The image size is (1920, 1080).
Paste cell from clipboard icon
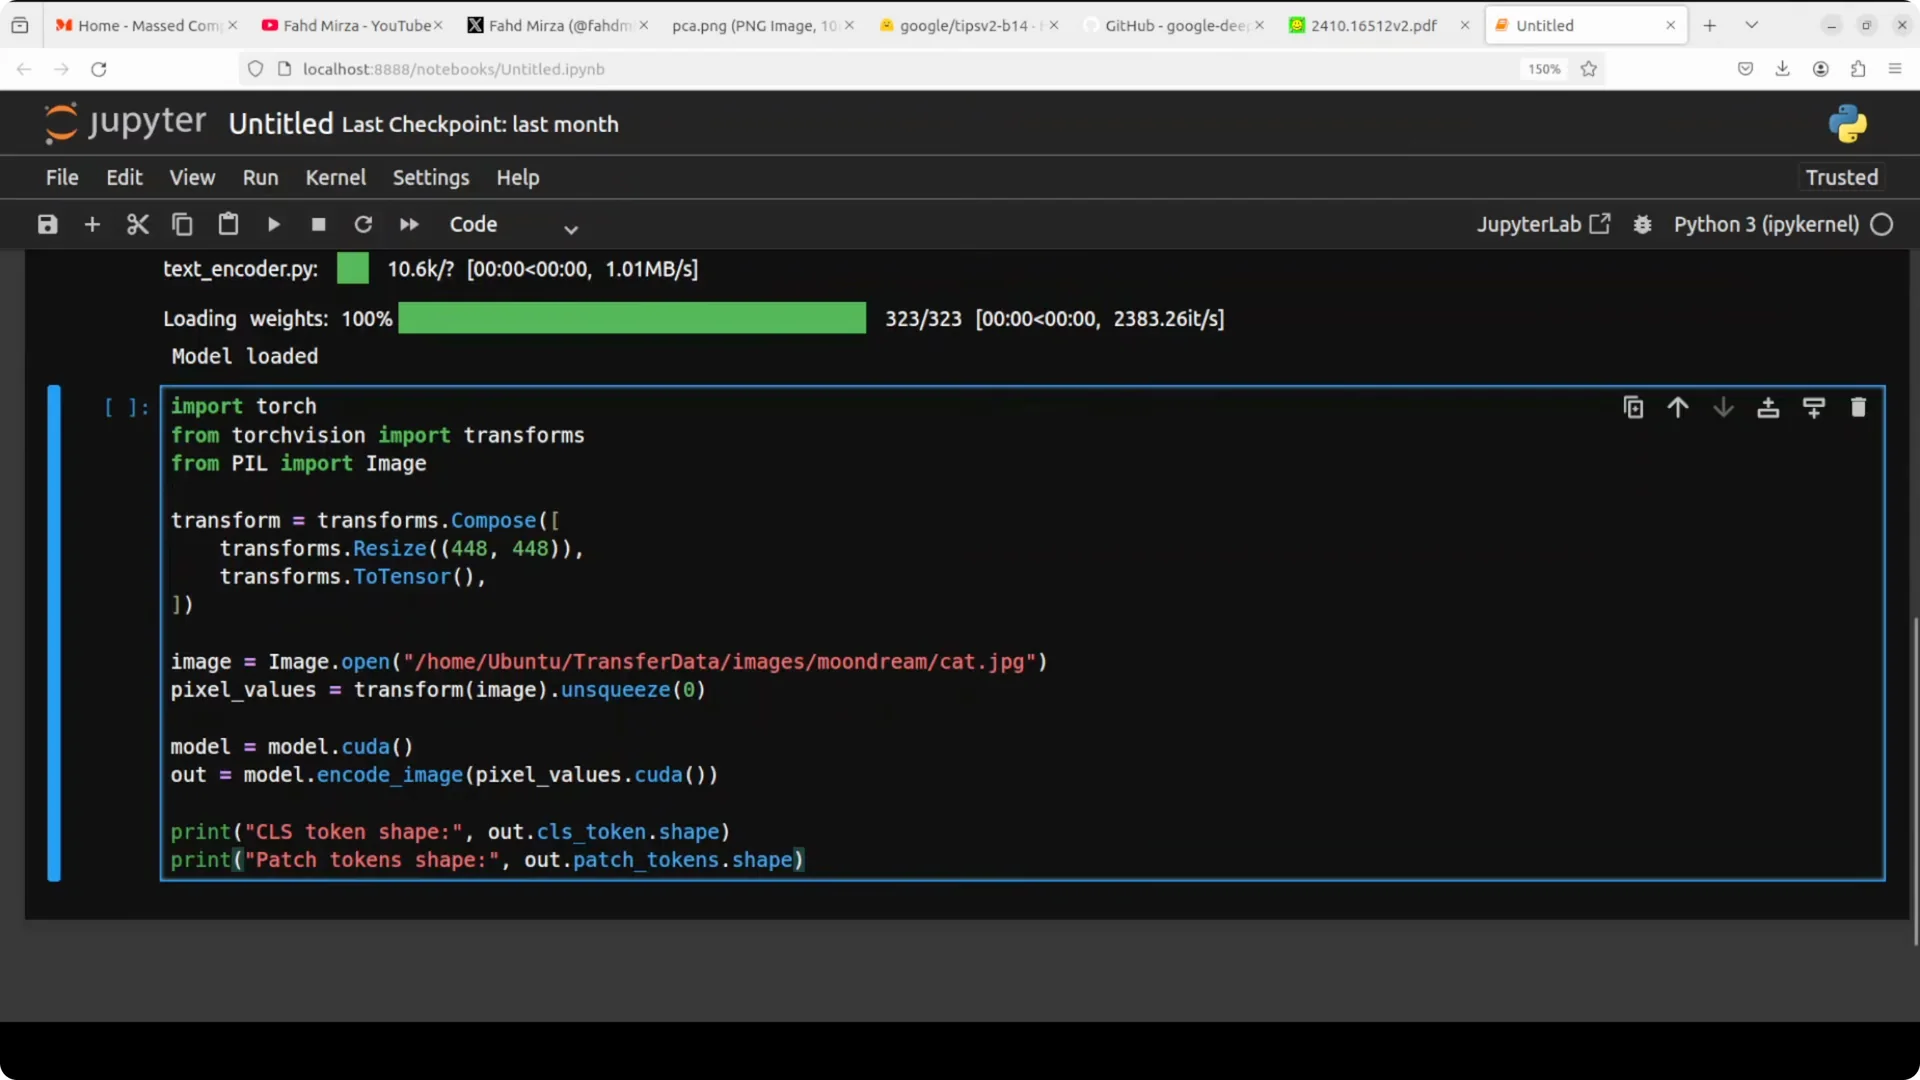coord(228,224)
